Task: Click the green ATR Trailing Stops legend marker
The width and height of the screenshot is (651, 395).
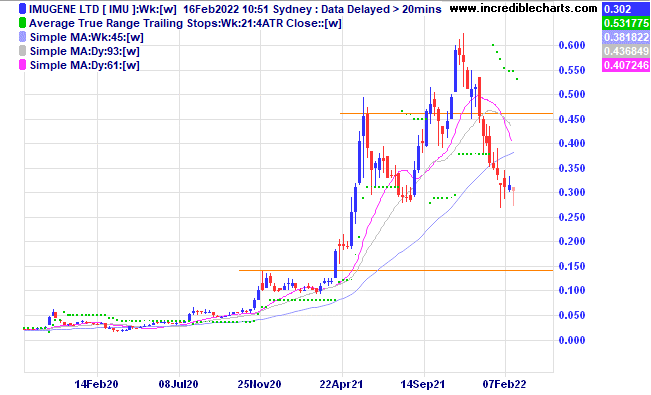Action: [x=22, y=23]
